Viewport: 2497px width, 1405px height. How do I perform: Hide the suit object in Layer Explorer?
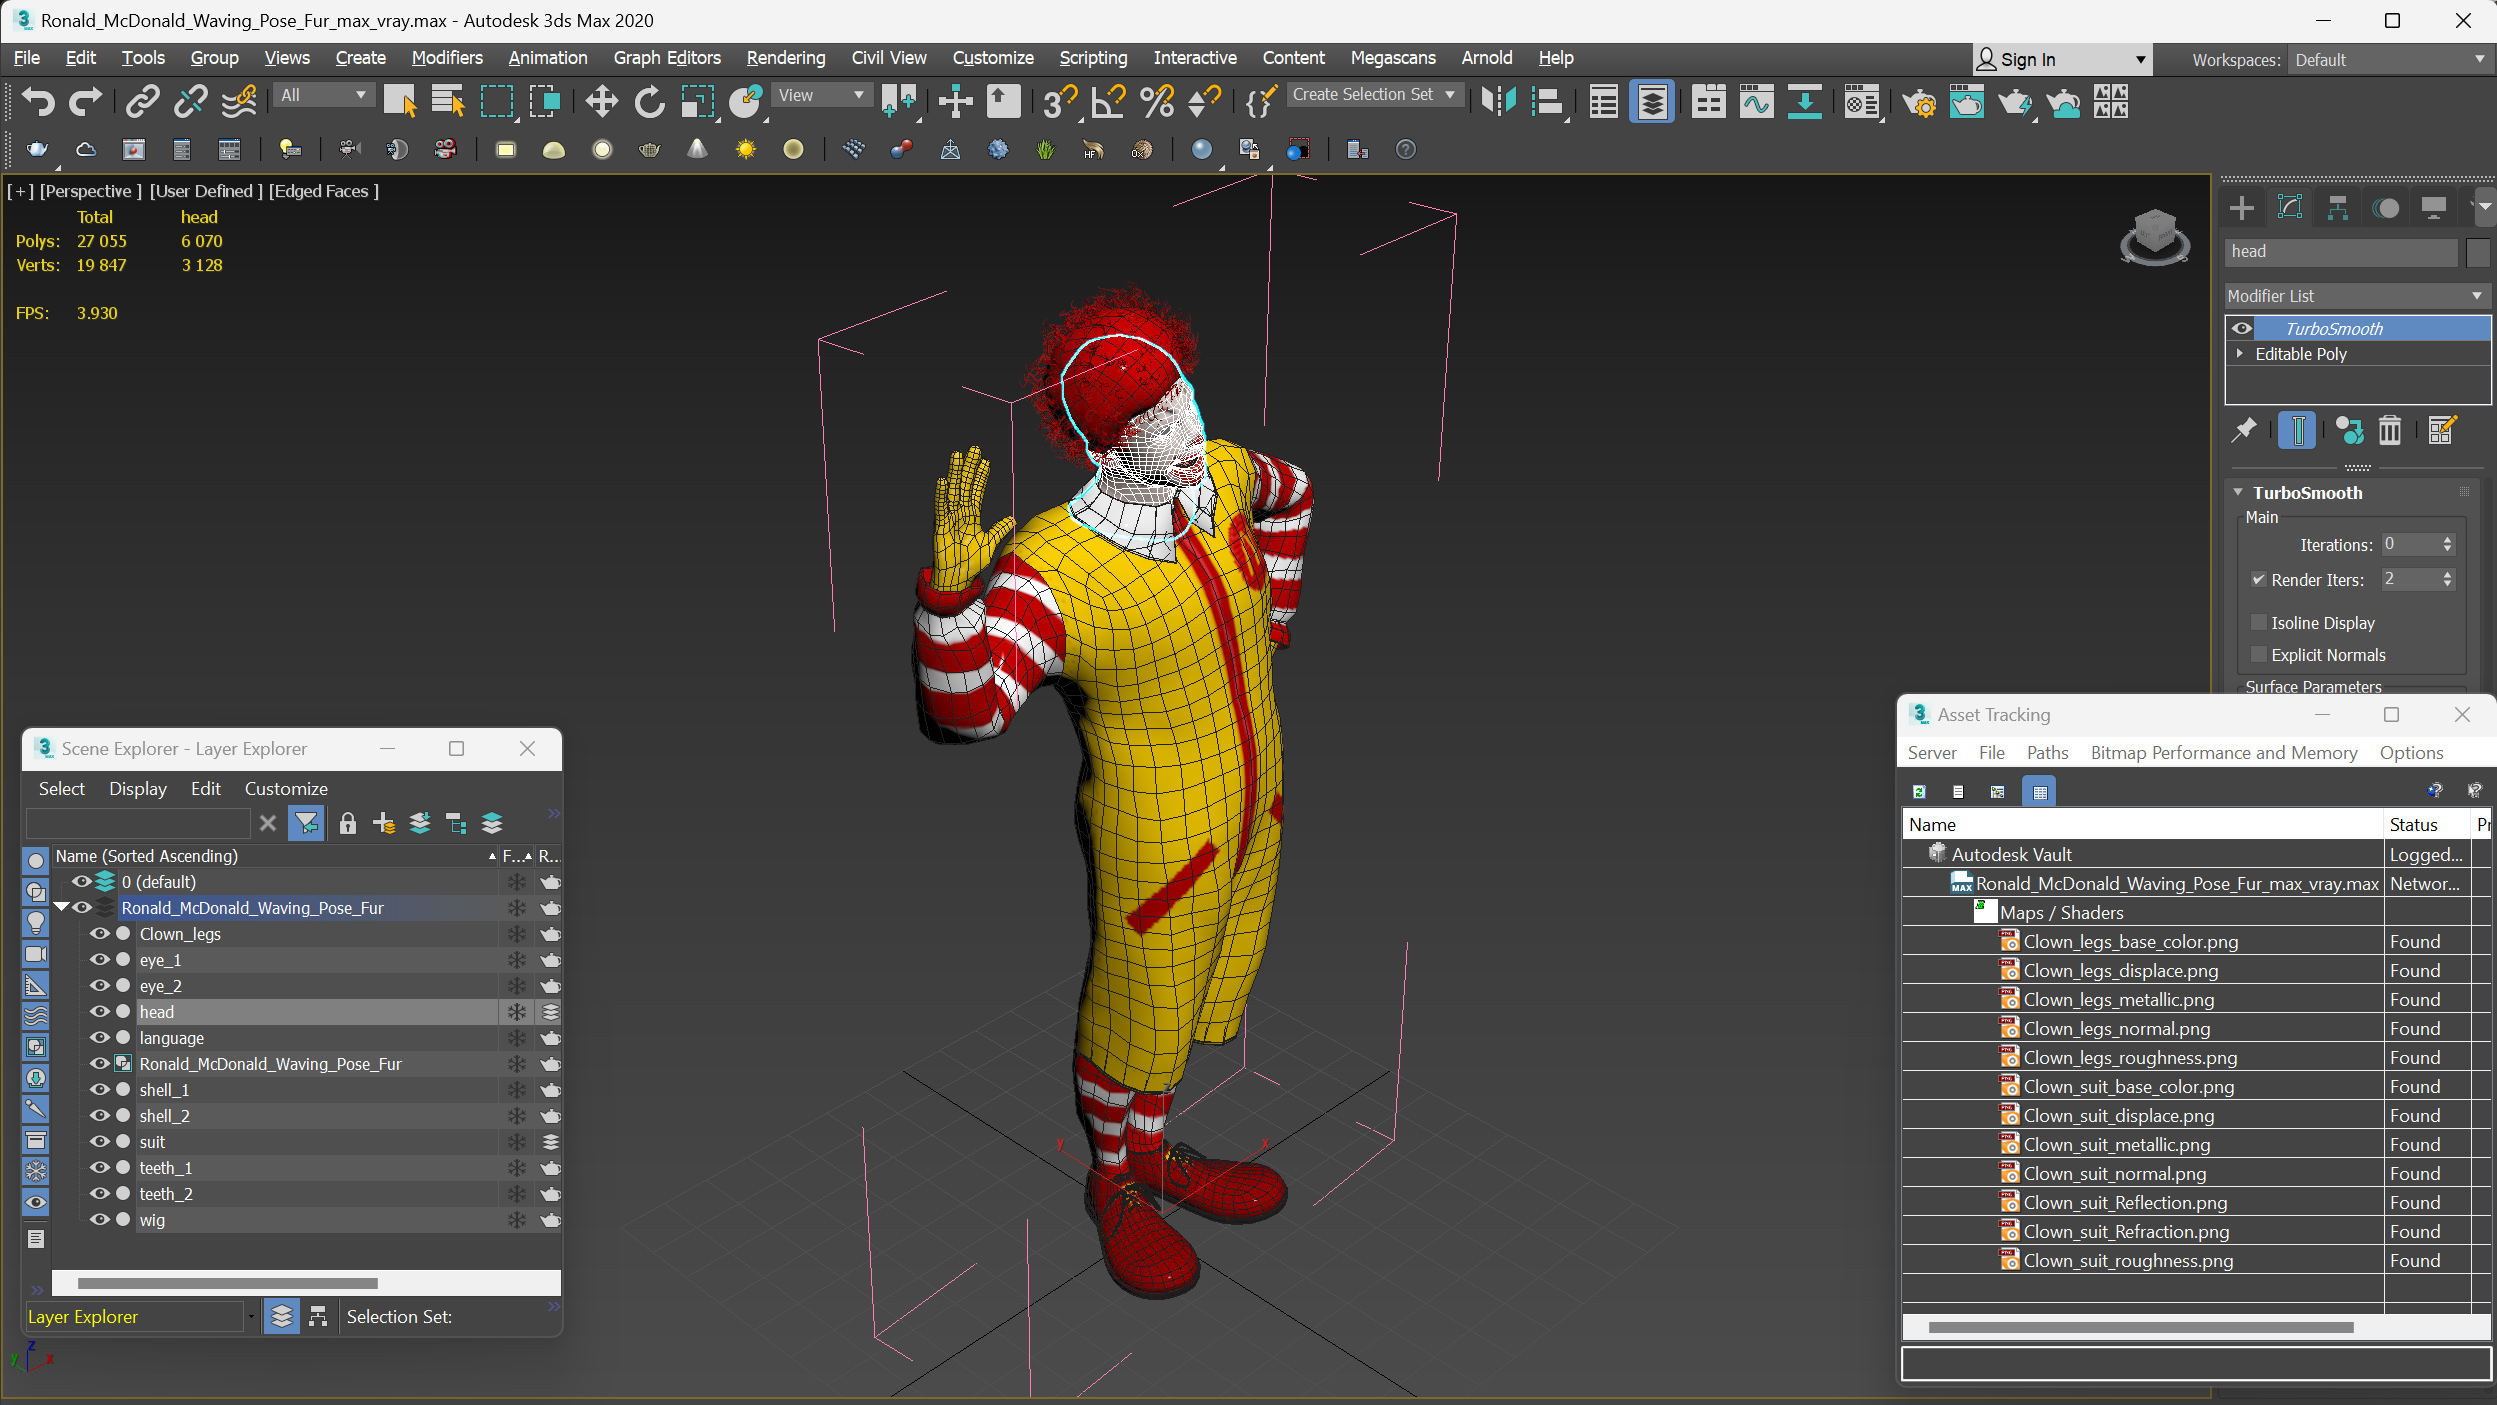(99, 1141)
